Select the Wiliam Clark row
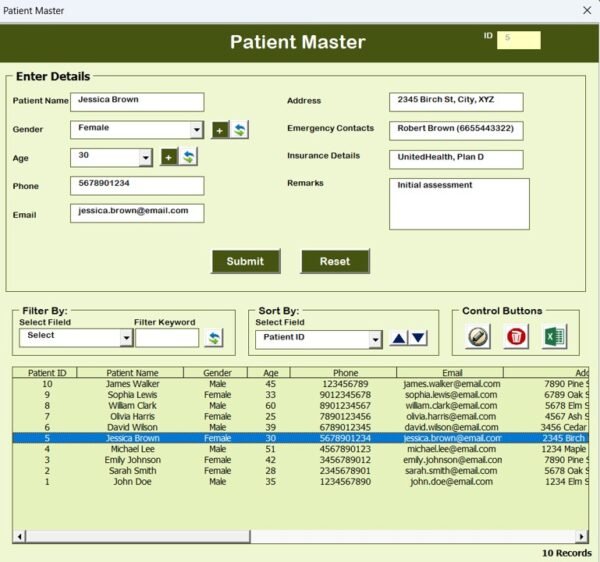600x562 pixels. 300,406
